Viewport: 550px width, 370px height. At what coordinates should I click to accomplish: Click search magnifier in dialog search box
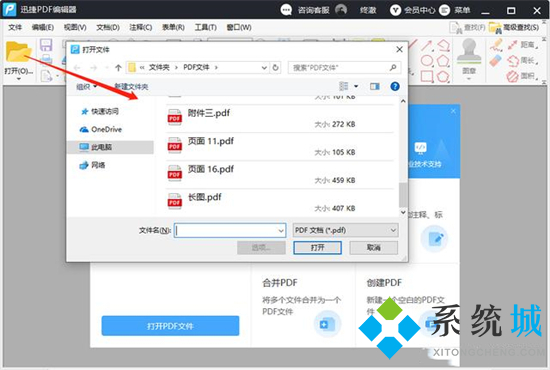[x=393, y=67]
